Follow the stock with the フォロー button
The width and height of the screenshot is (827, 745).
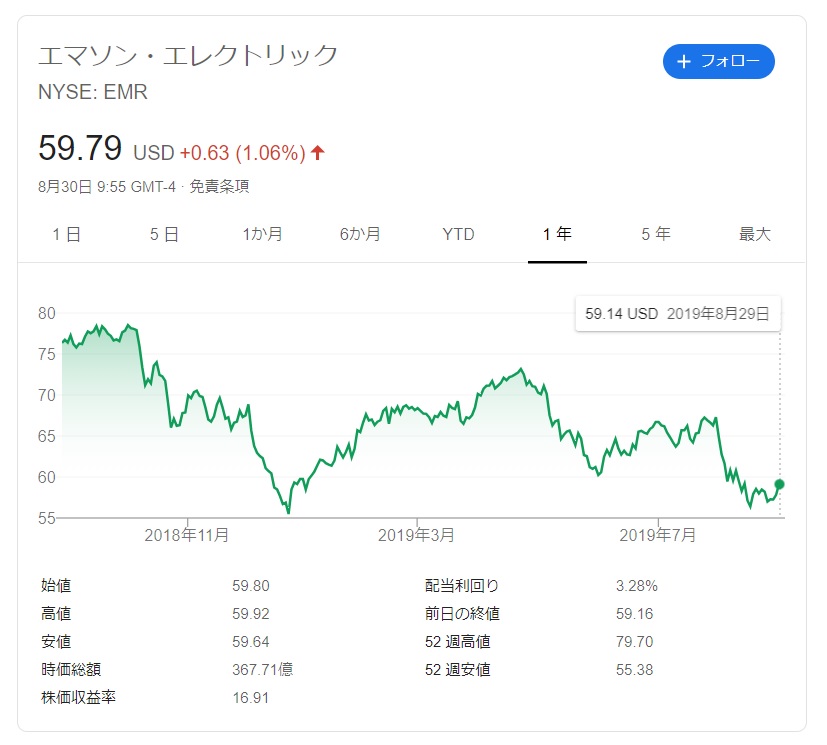pos(718,62)
